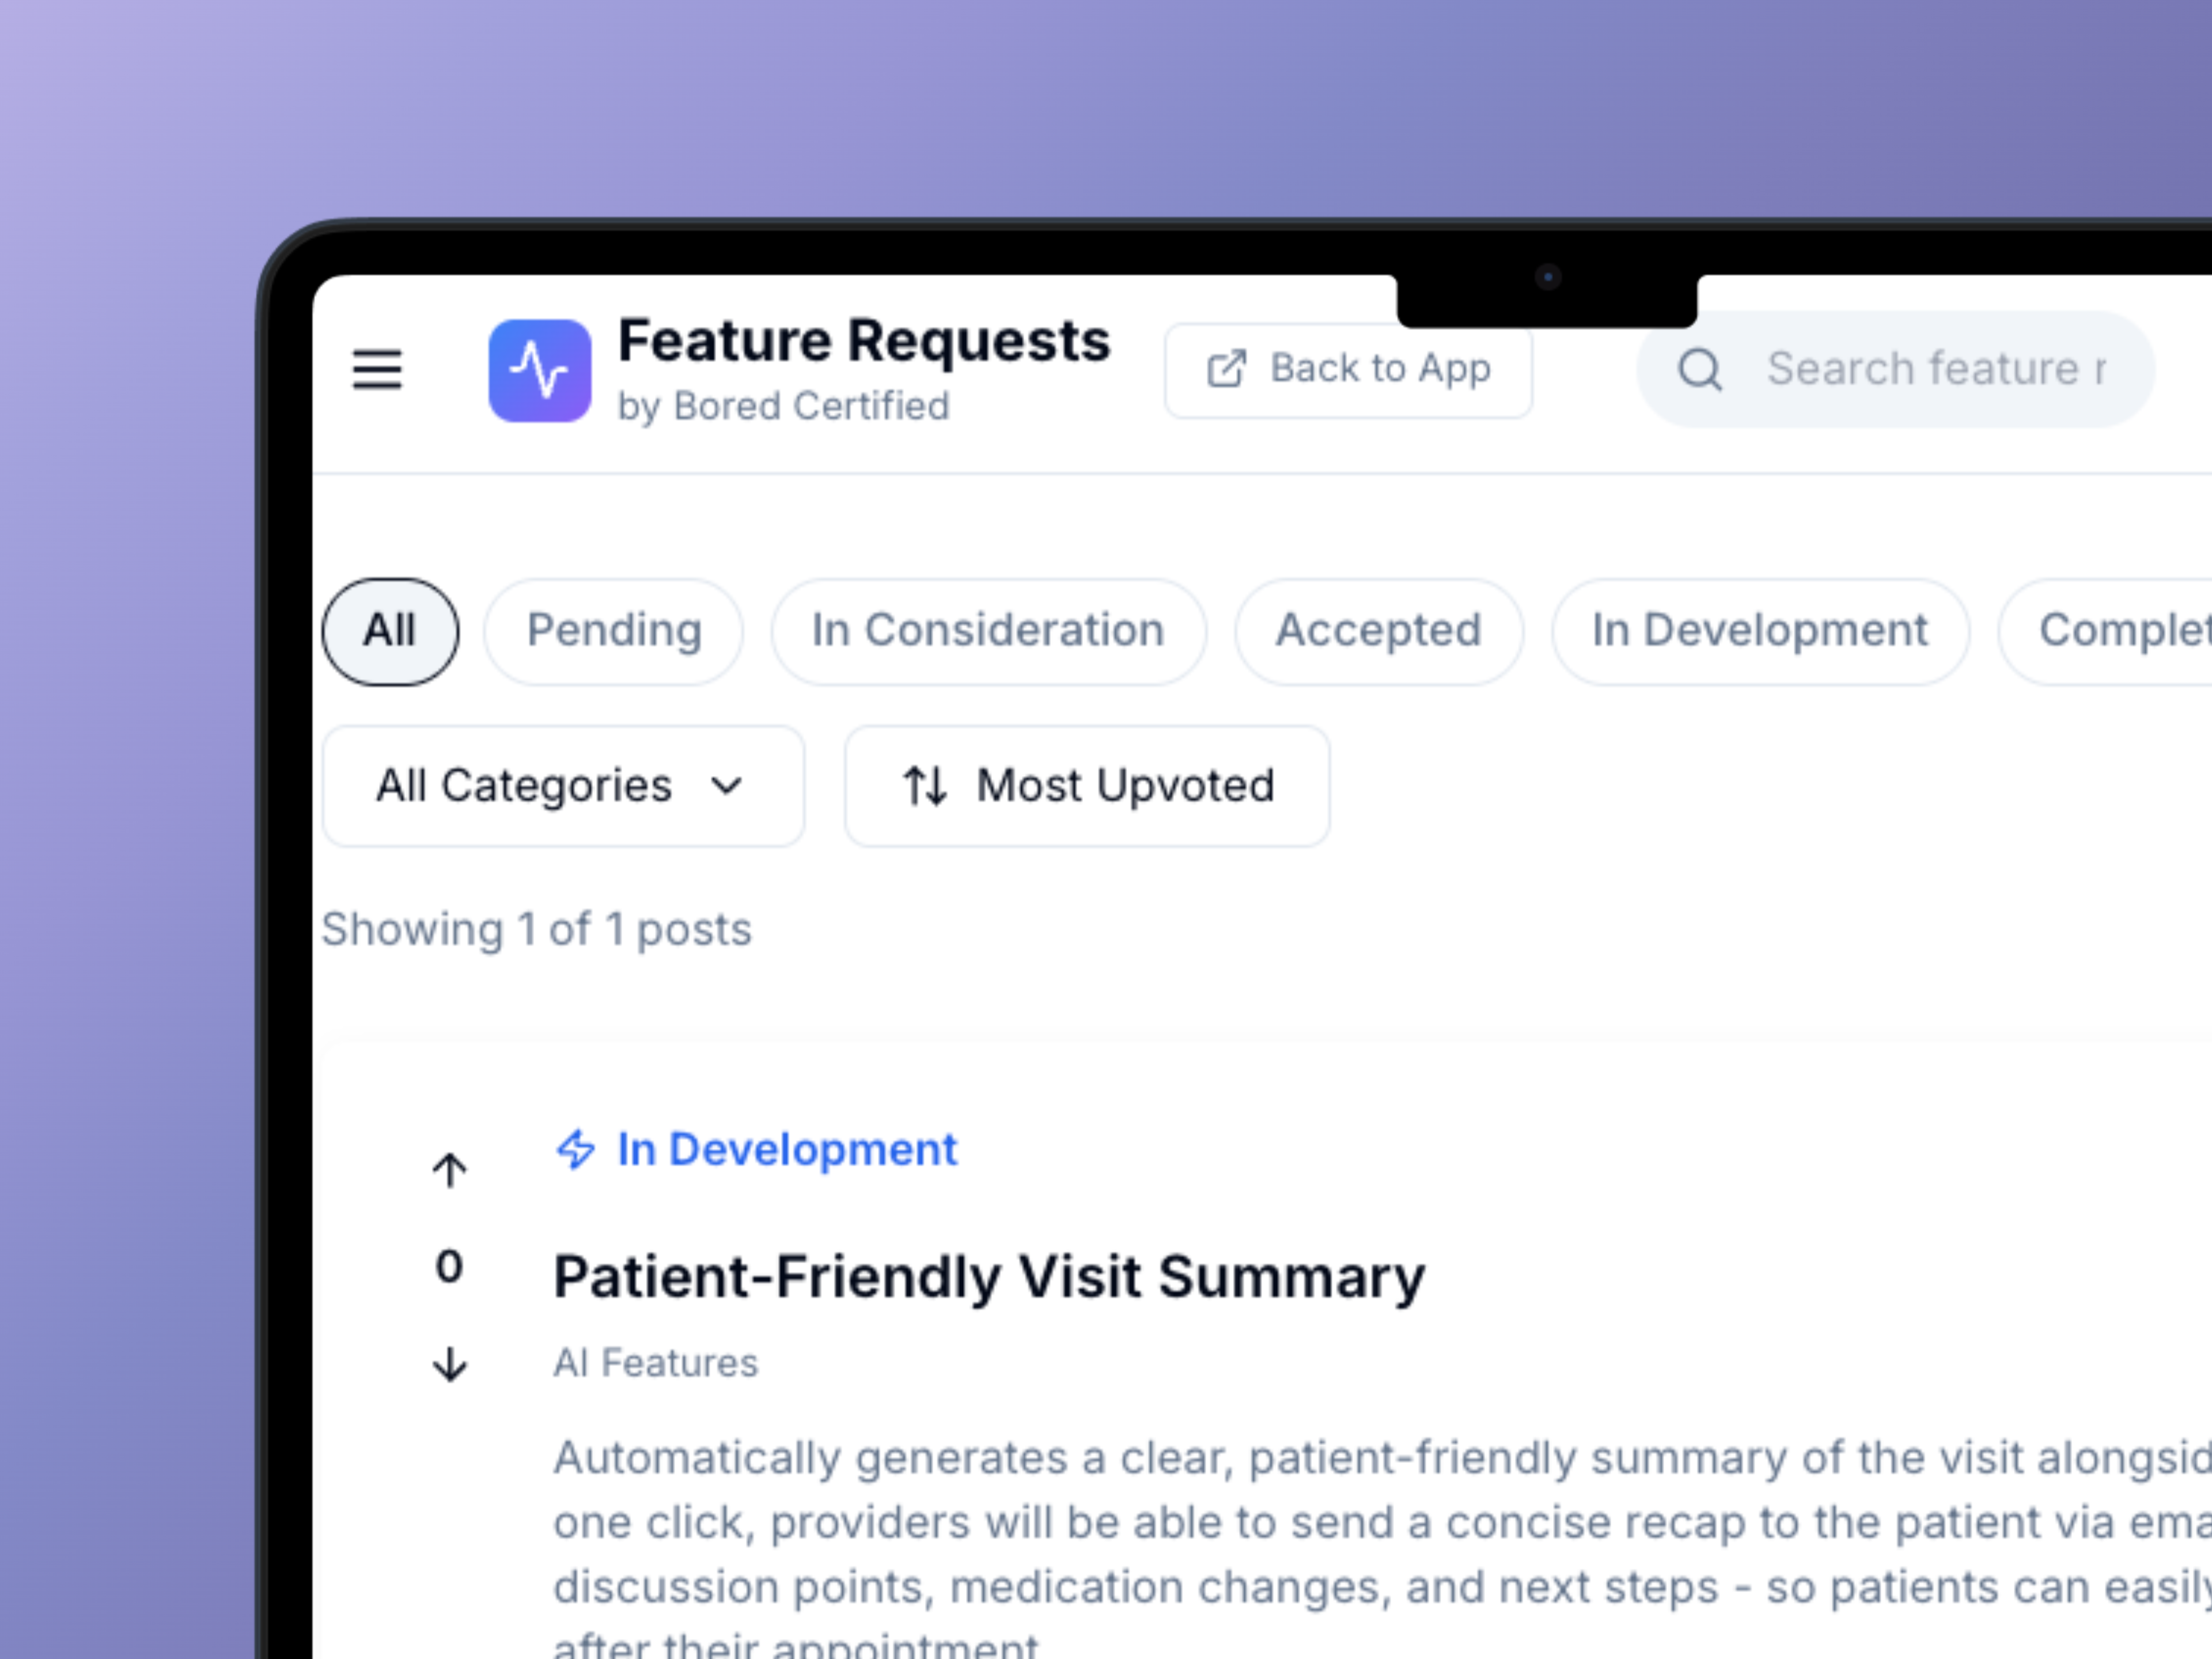Focus the Search feature requests field

click(1935, 369)
